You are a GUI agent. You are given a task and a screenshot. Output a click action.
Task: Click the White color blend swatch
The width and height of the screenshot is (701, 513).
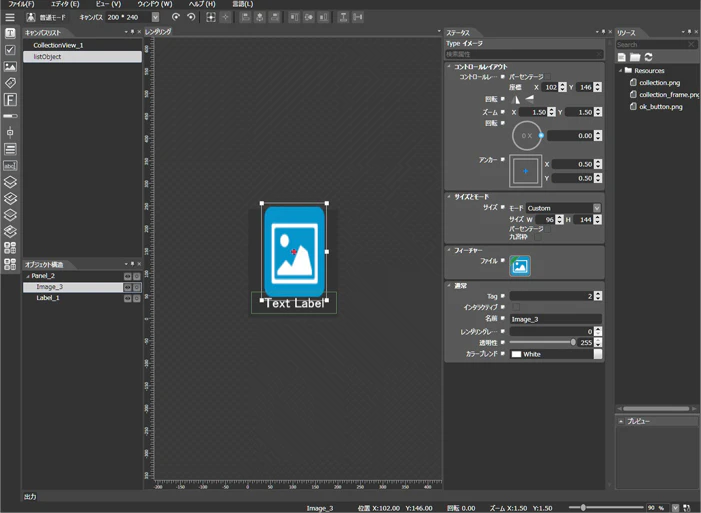(x=516, y=354)
